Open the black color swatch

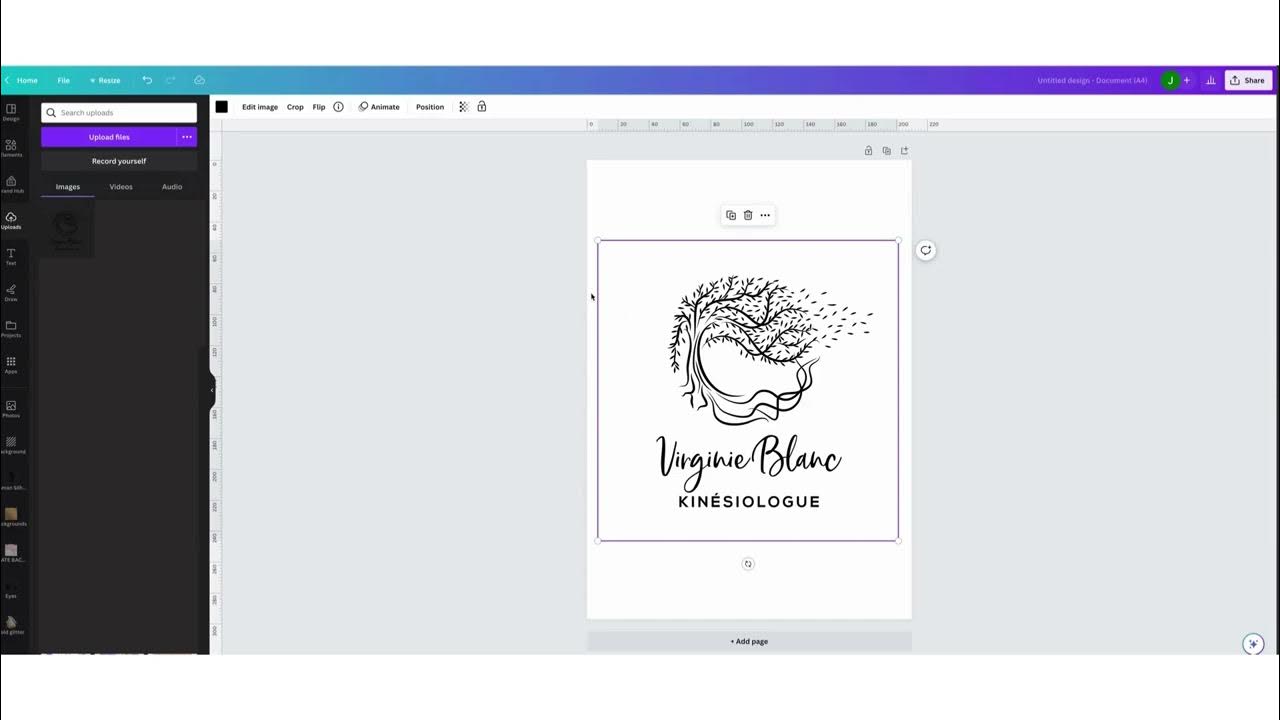[221, 107]
